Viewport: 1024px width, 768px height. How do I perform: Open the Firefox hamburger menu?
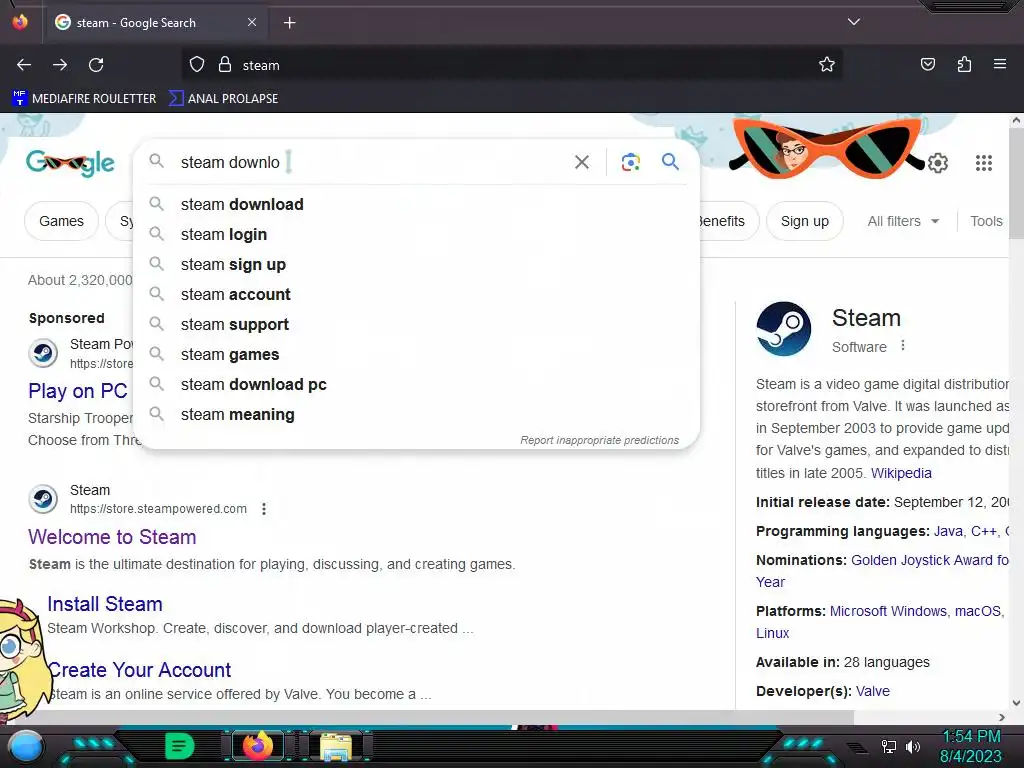click(x=1000, y=64)
